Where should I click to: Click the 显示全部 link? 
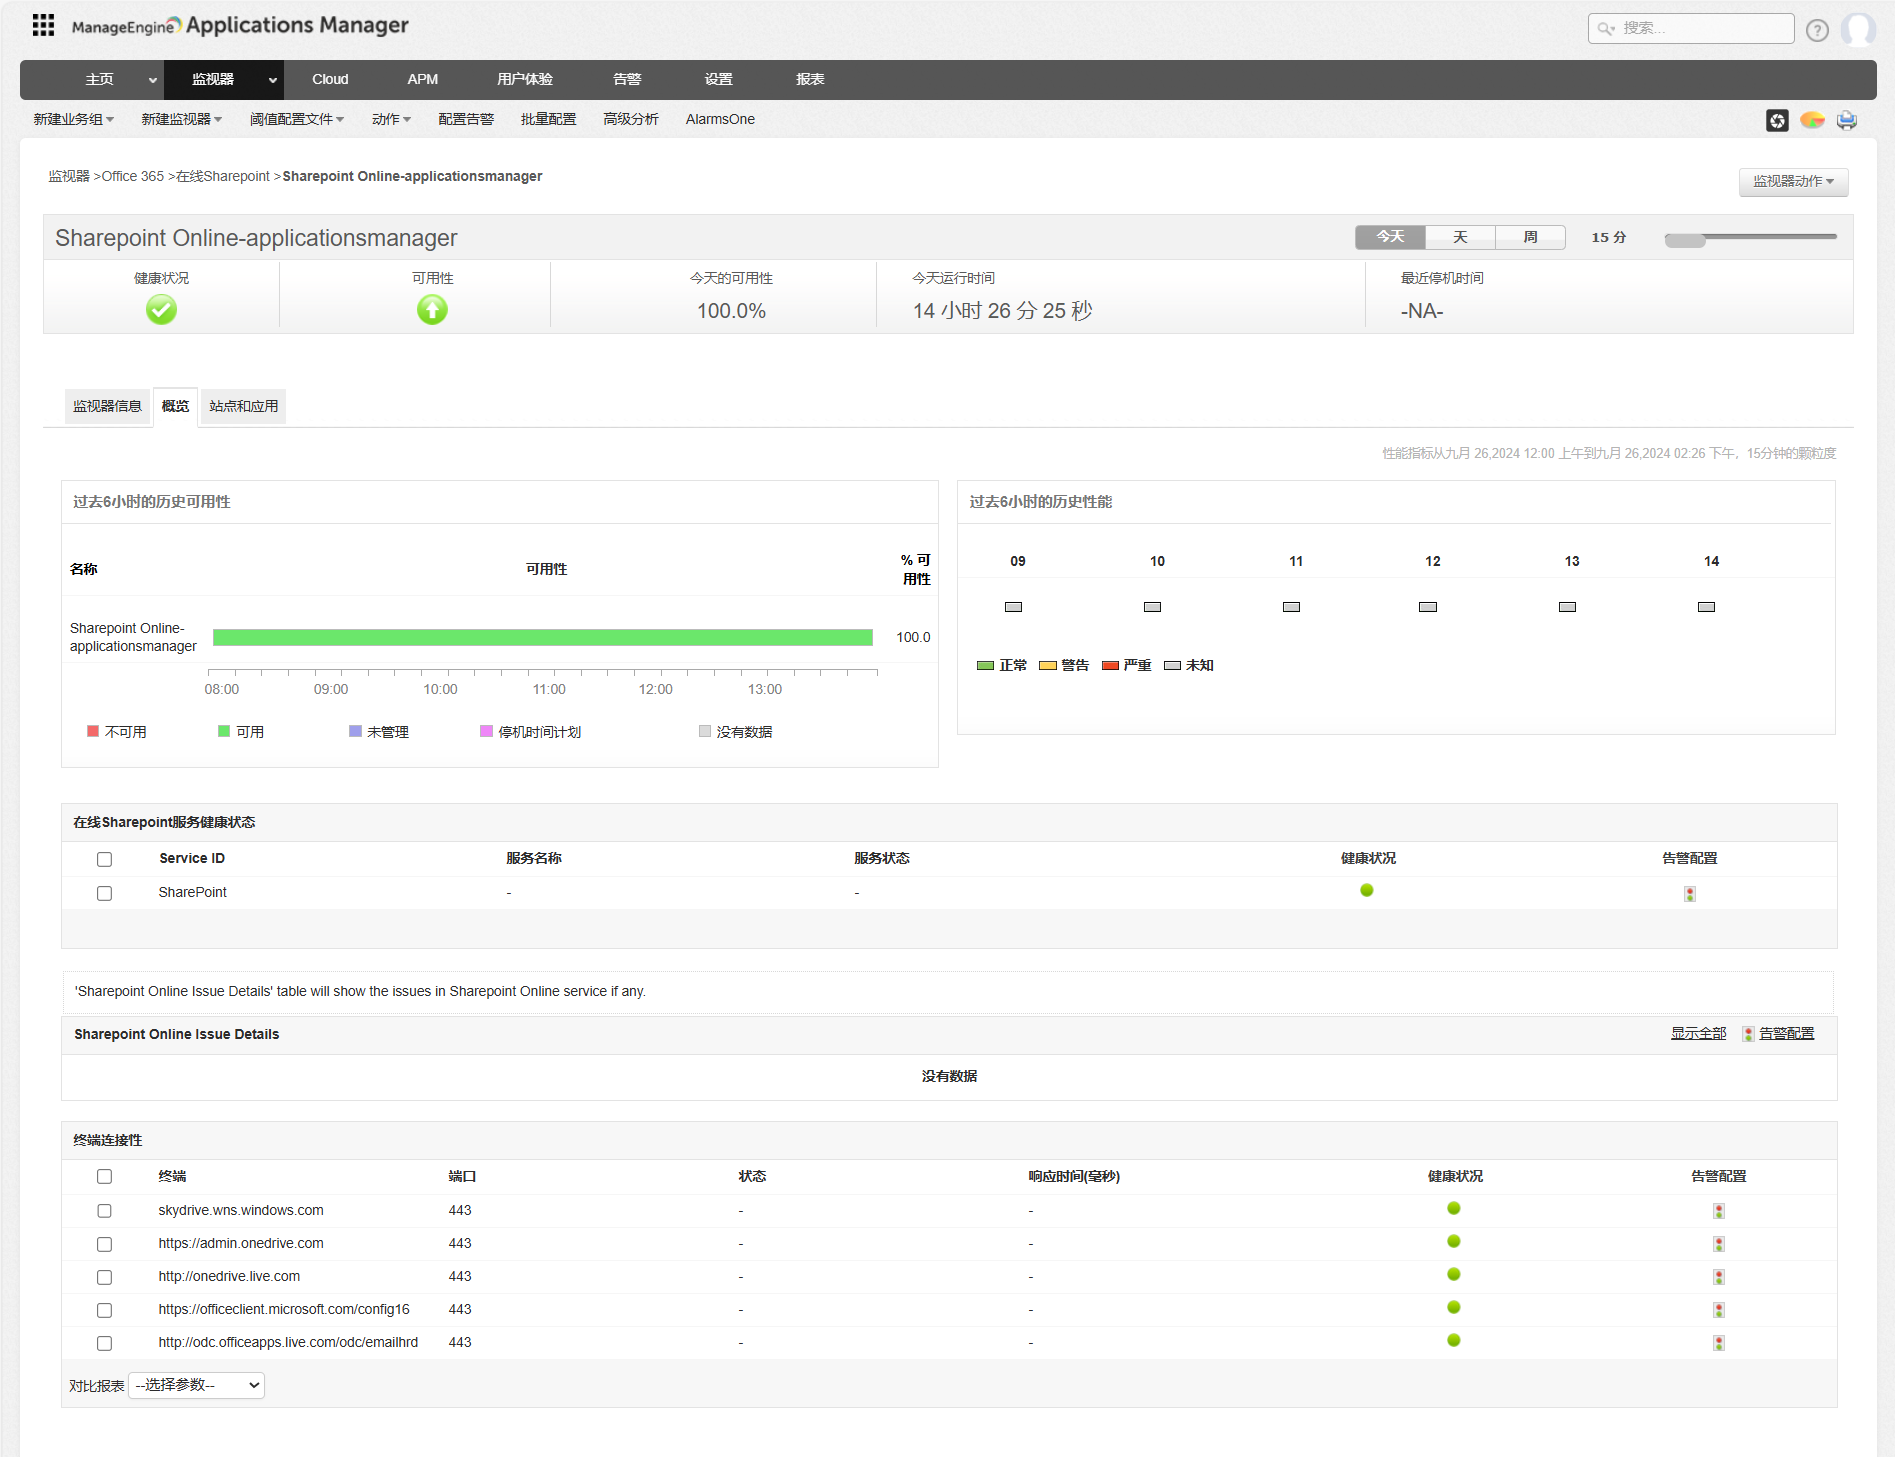pos(1697,1034)
